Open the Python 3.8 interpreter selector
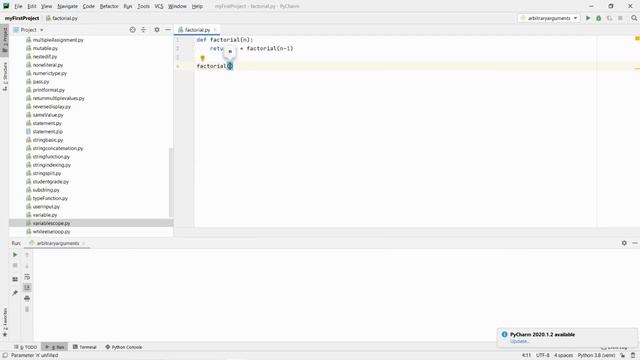Image resolution: width=640 pixels, height=360 pixels. click(x=596, y=356)
